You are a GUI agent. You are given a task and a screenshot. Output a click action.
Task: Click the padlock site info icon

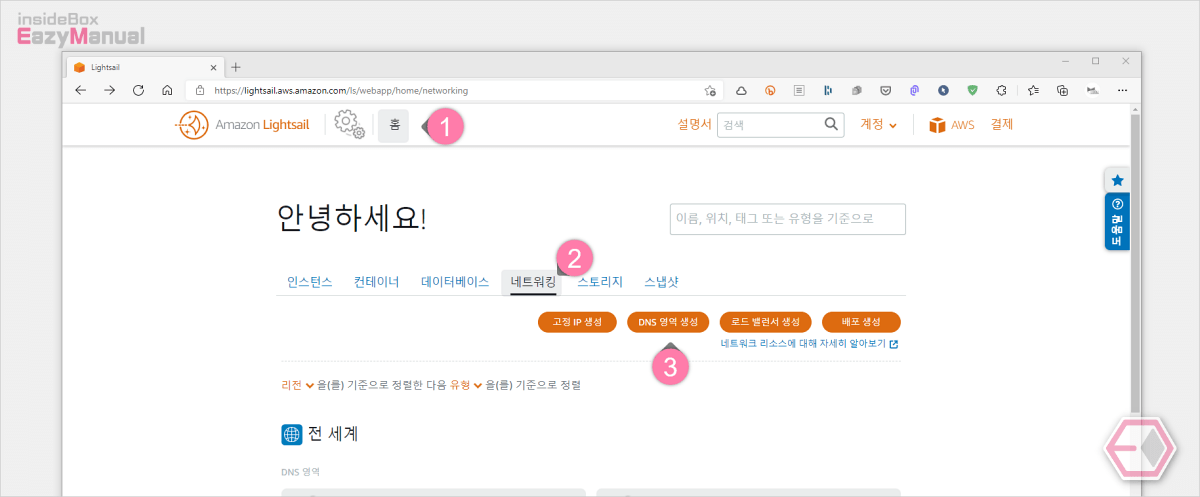[x=200, y=90]
